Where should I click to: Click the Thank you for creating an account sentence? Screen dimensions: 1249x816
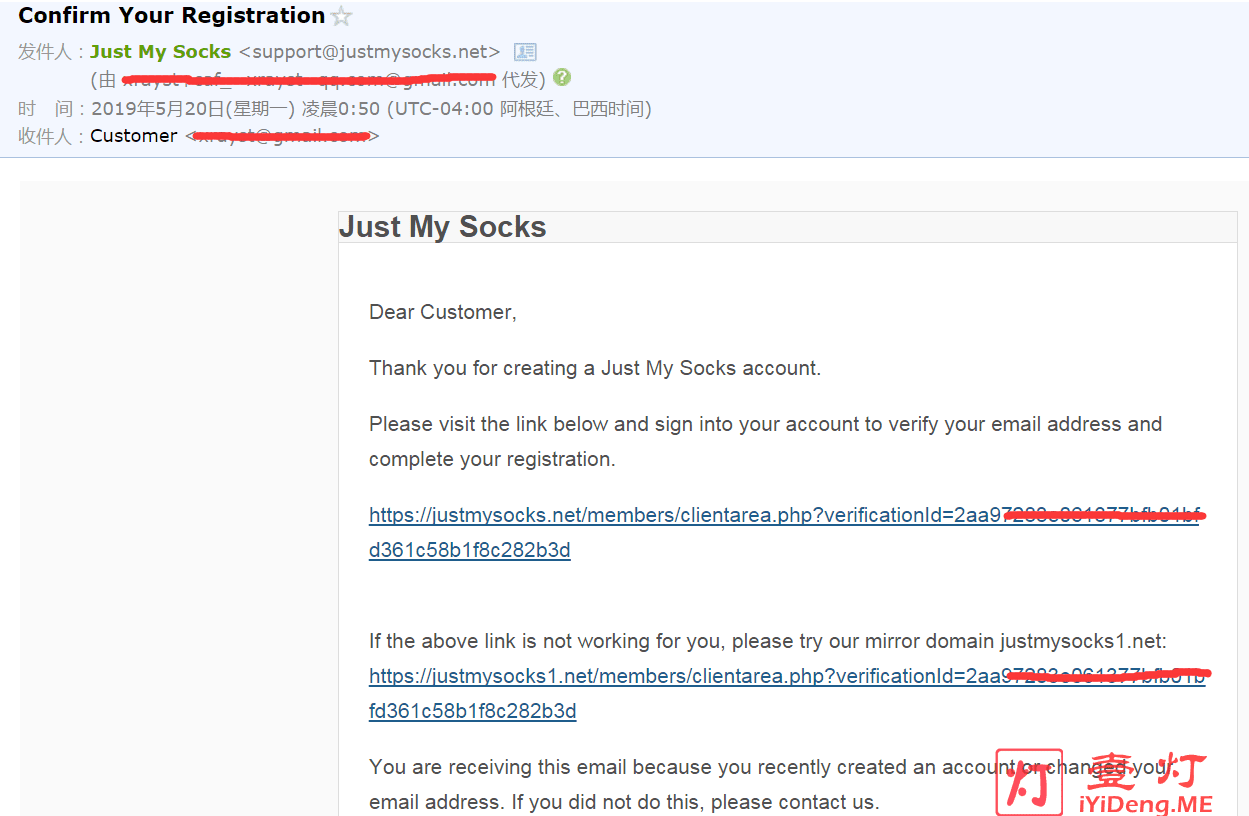coord(595,368)
